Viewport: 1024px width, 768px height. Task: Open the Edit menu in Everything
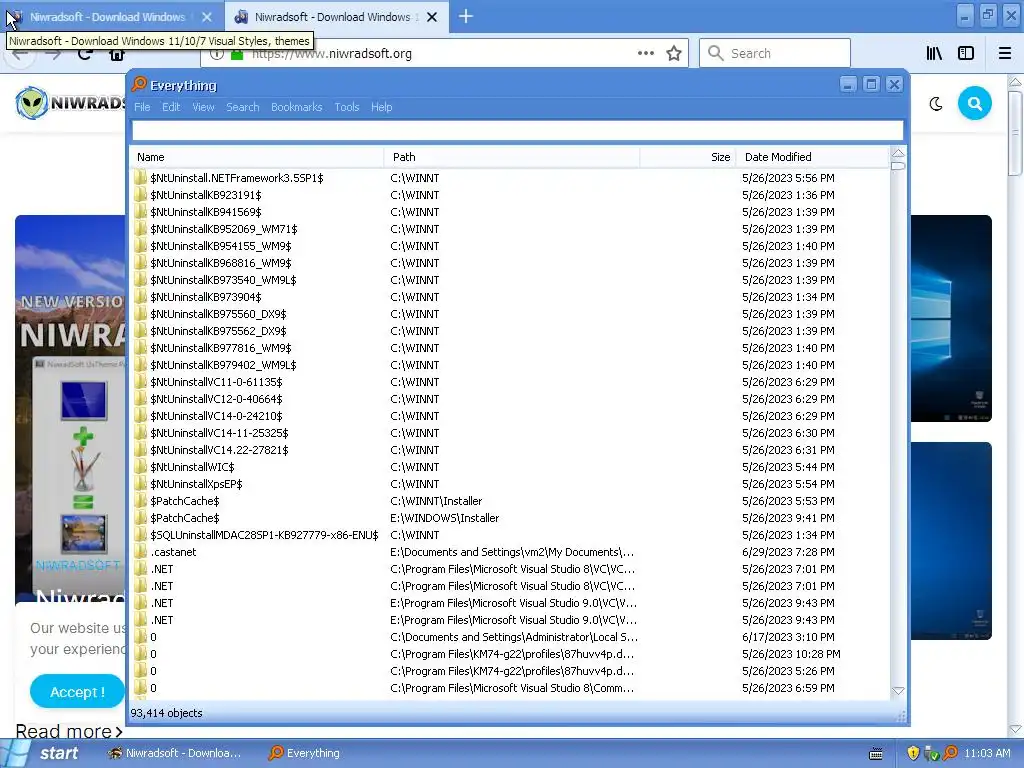(x=171, y=107)
